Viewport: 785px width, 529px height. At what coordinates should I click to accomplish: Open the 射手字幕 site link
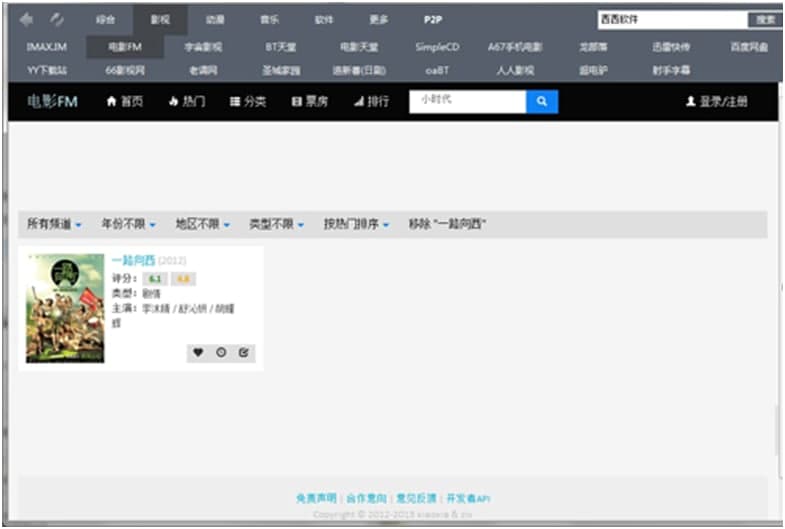click(671, 71)
